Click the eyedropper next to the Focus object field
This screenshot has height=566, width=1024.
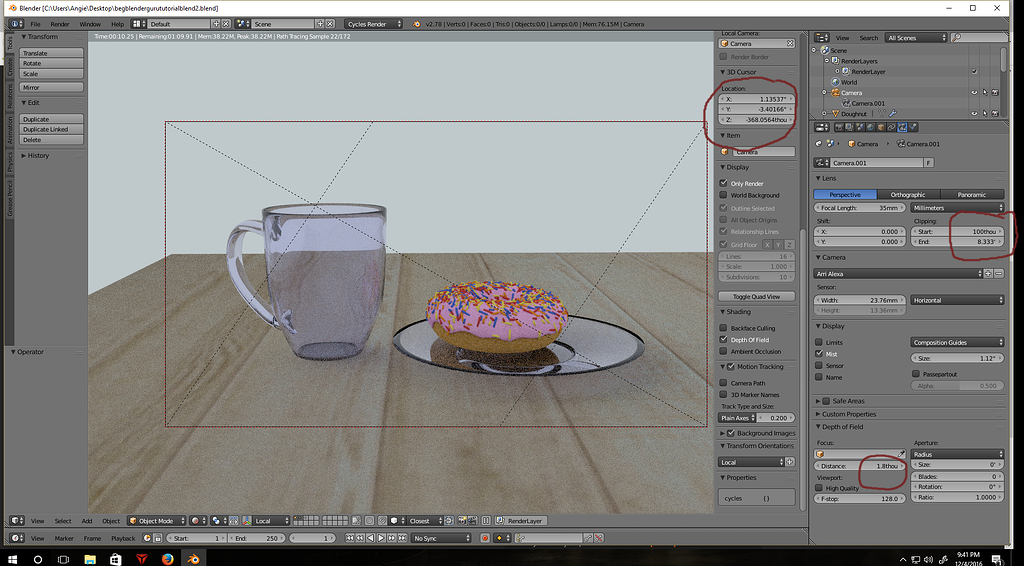click(x=901, y=454)
